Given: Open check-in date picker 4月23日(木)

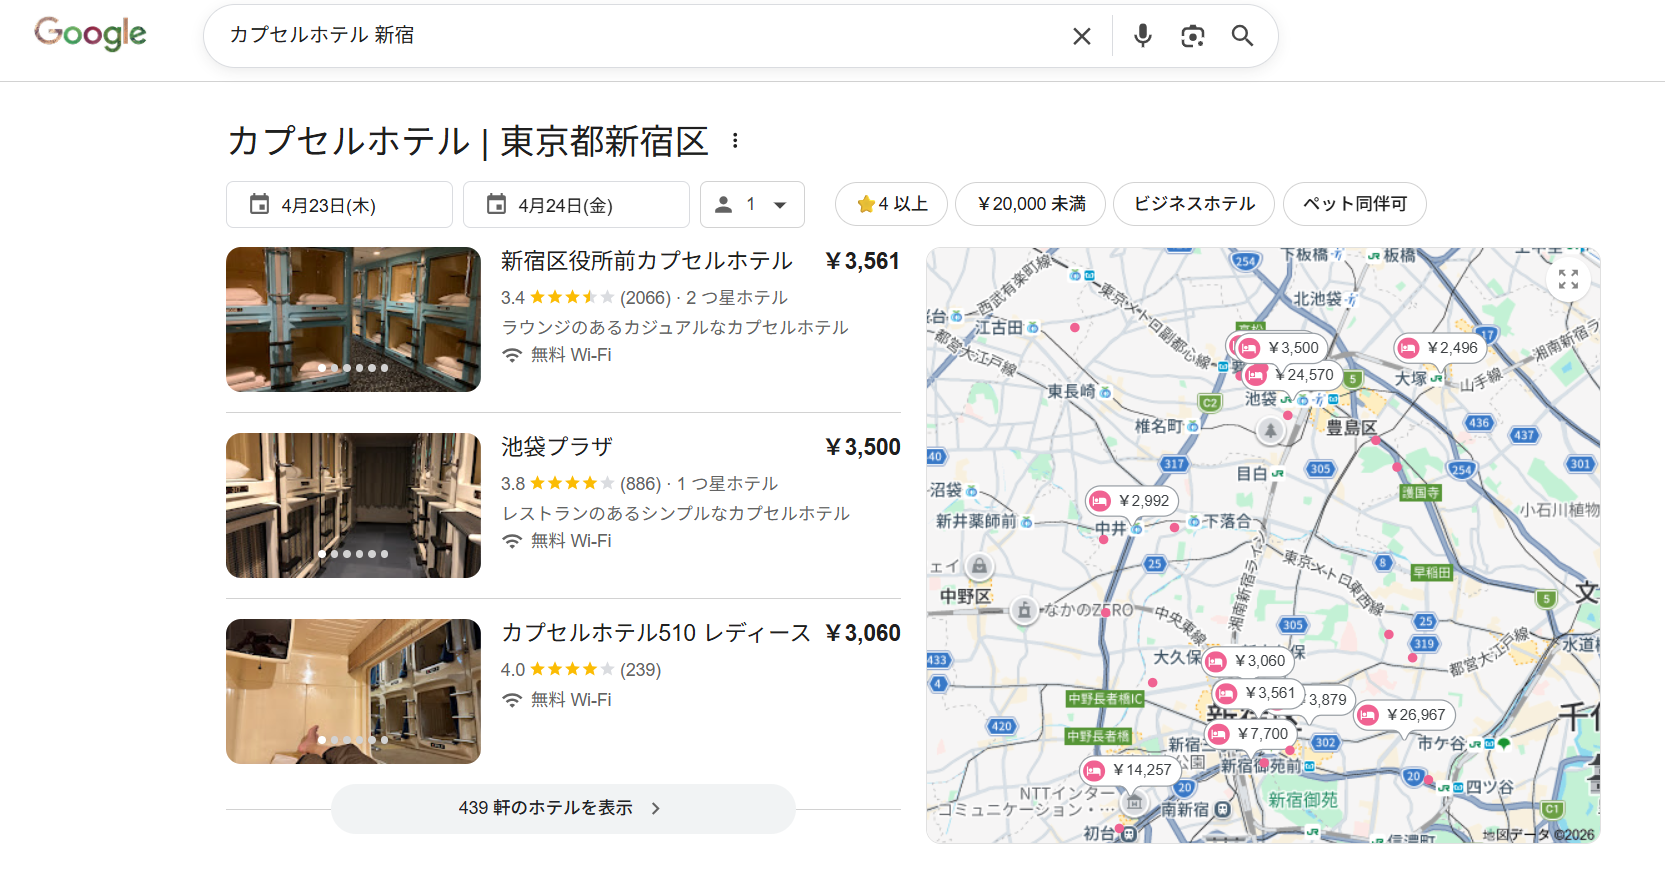Looking at the screenshot, I should tap(339, 205).
